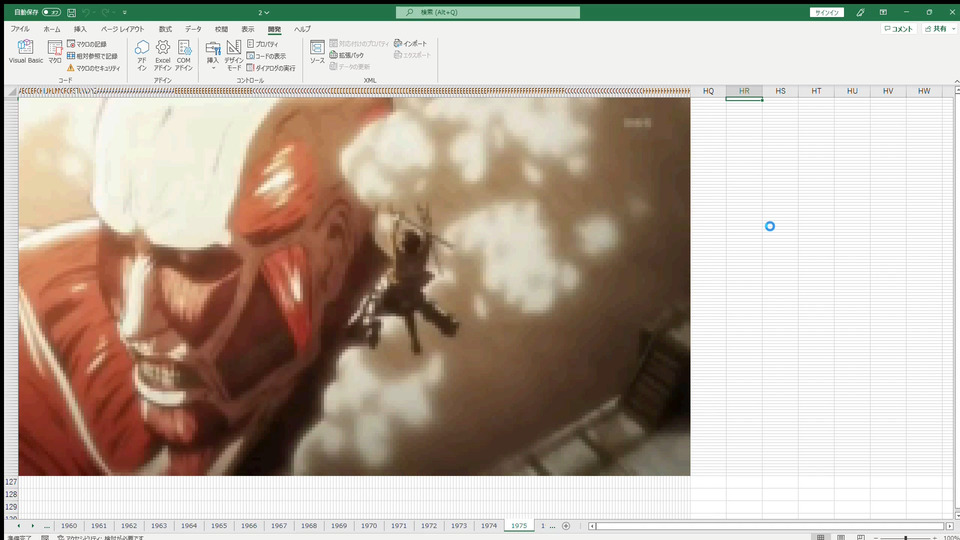Open the コメント comments button
Screen dimensions: 960x540
[x=898, y=29]
